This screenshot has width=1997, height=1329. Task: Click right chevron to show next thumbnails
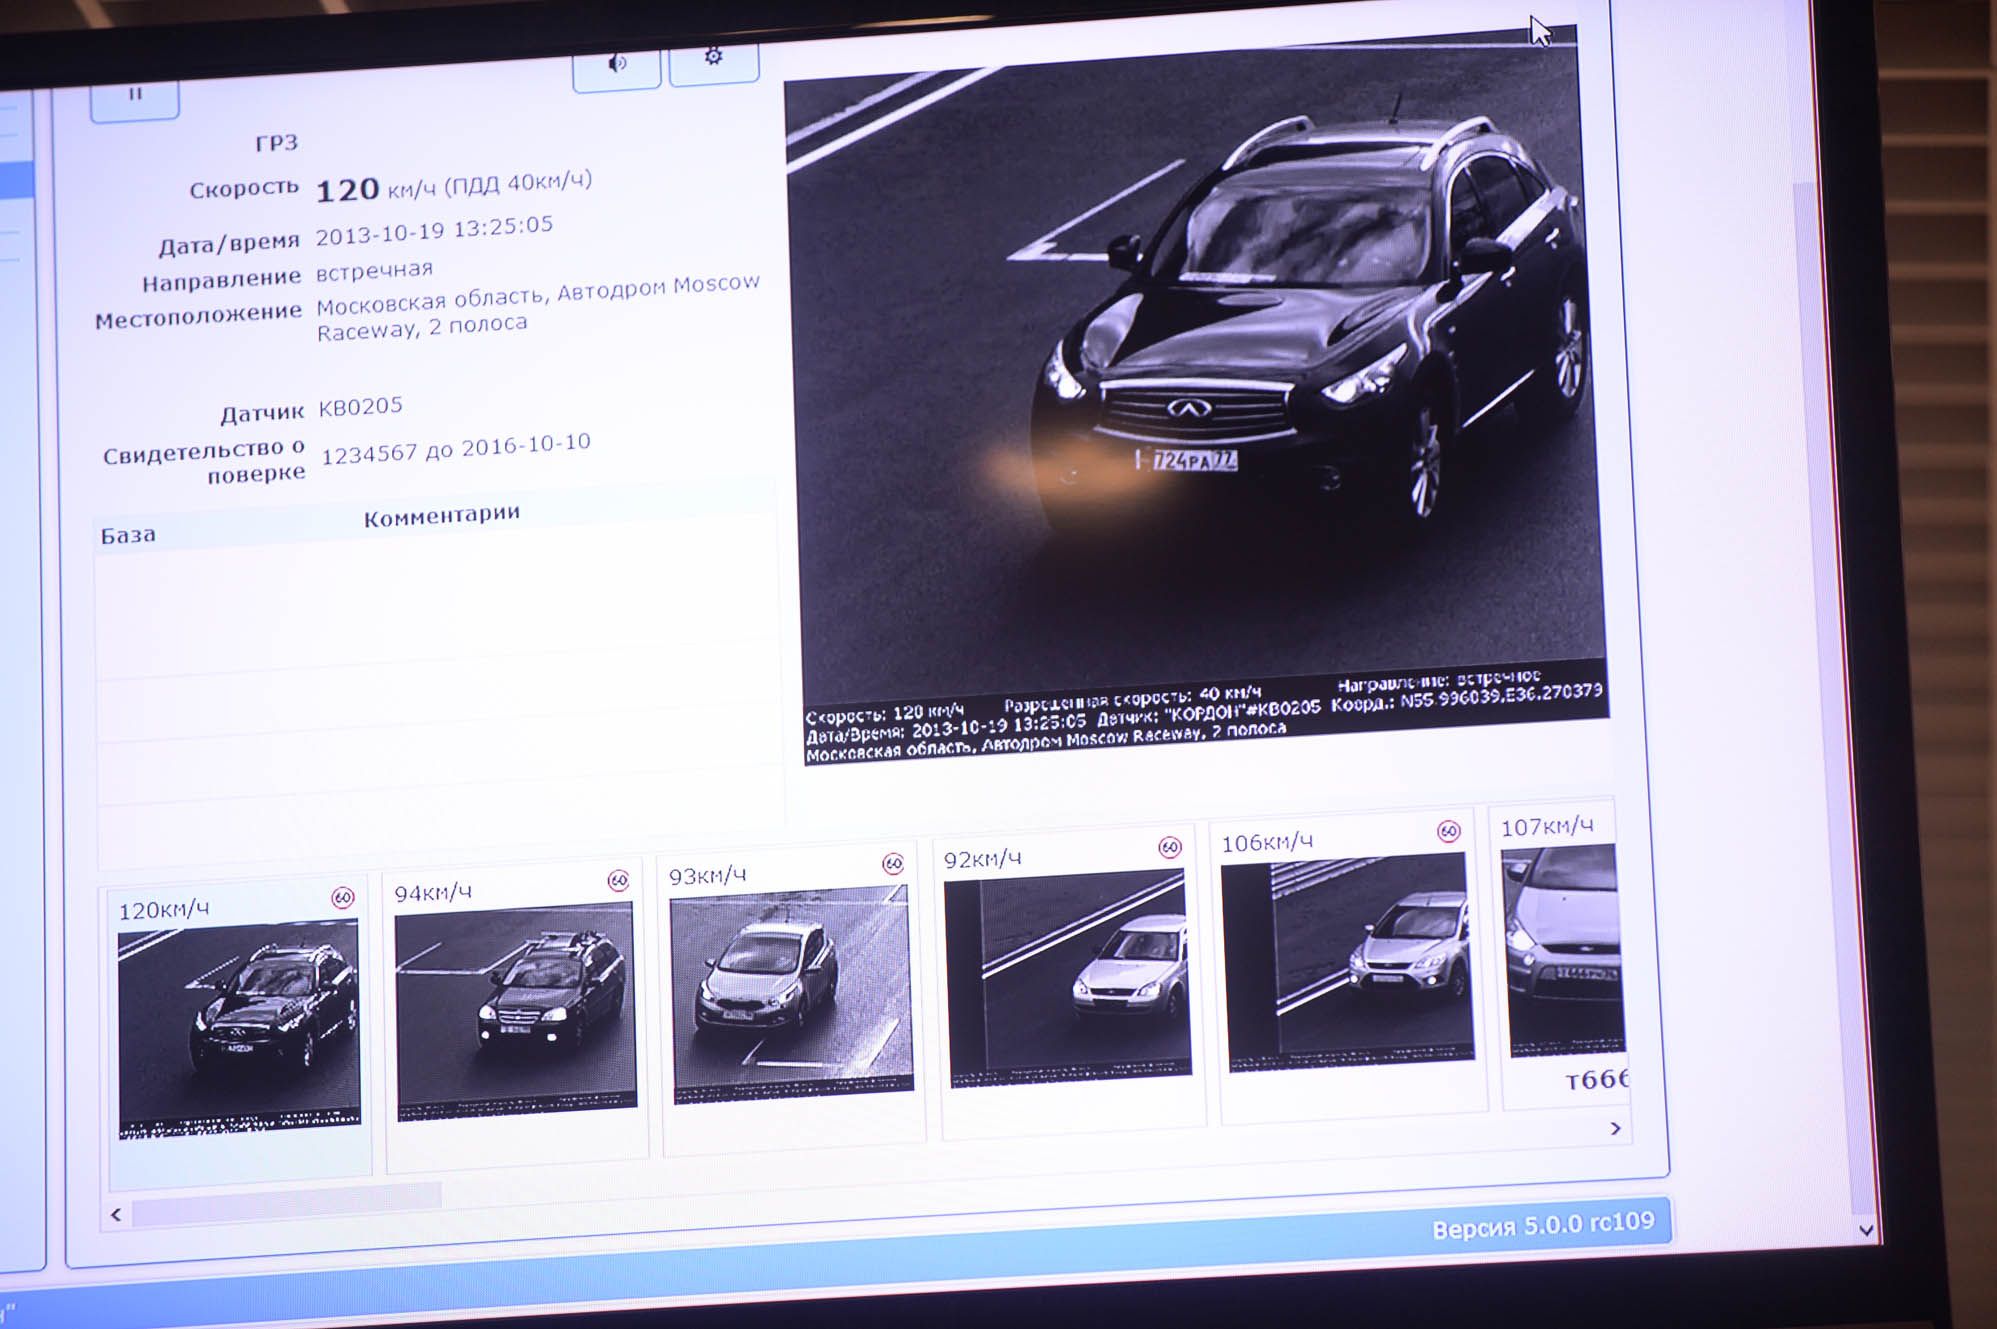1615,1128
